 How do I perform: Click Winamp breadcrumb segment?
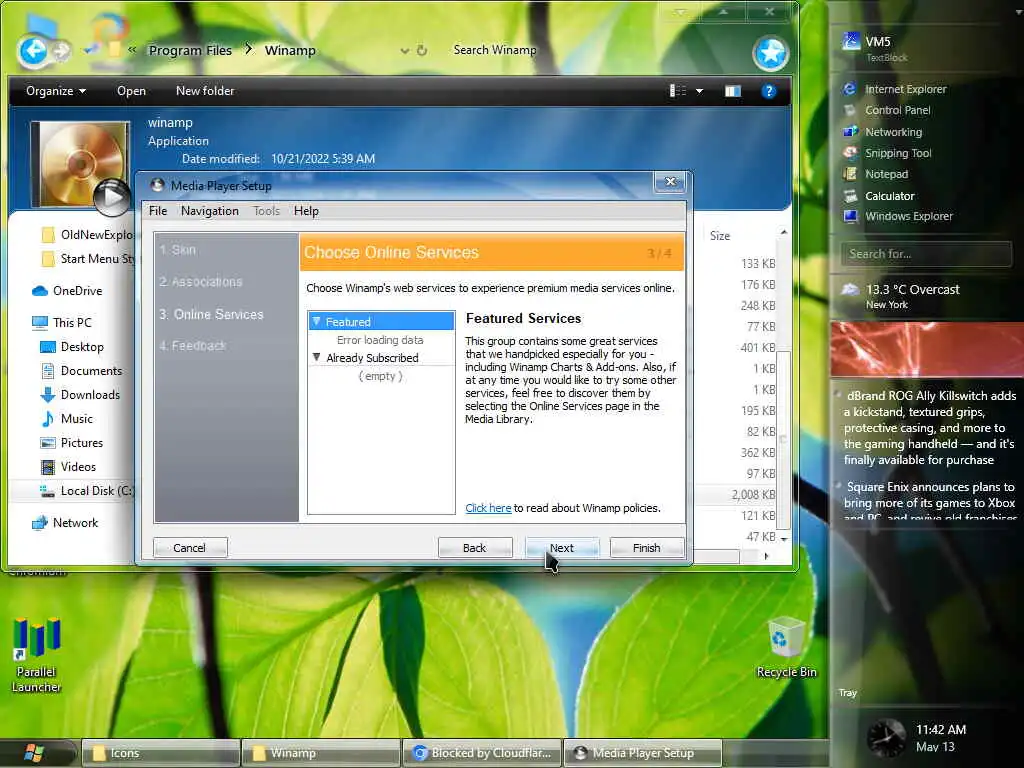pyautogui.click(x=290, y=50)
